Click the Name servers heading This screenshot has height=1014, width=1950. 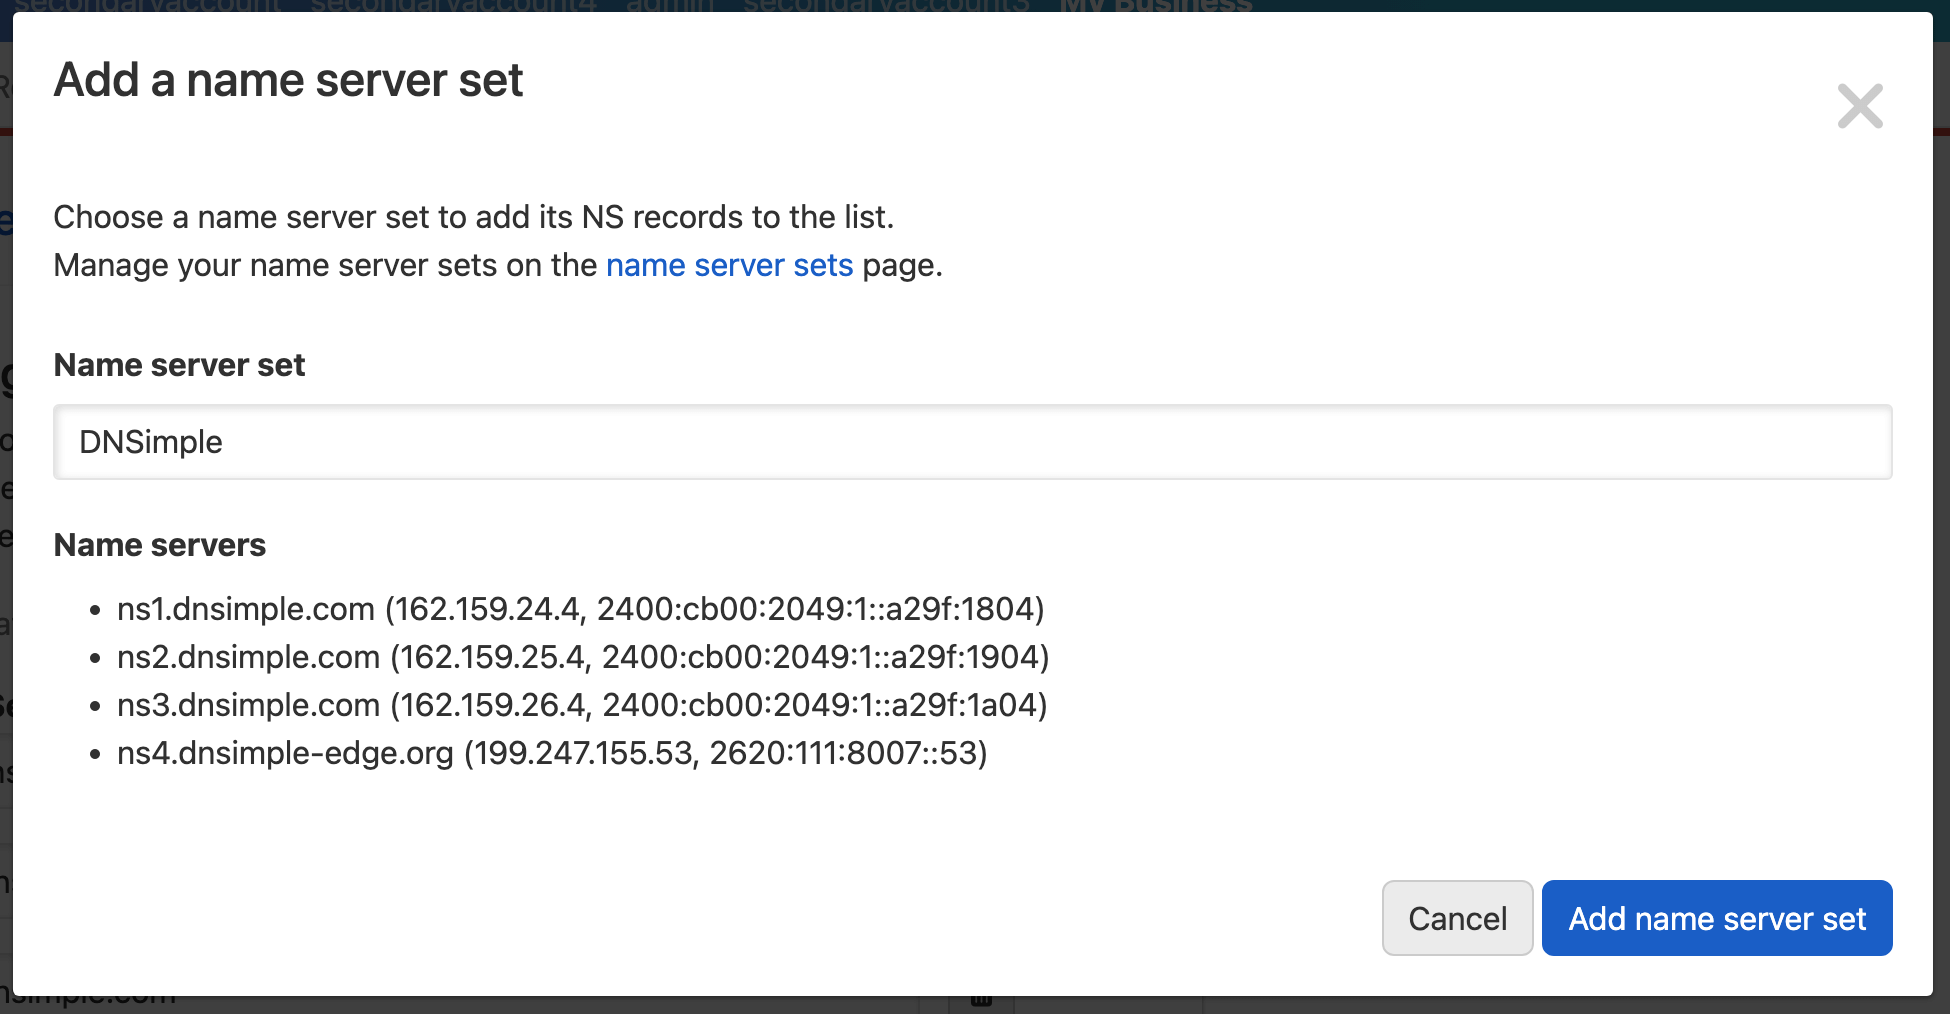tap(160, 545)
